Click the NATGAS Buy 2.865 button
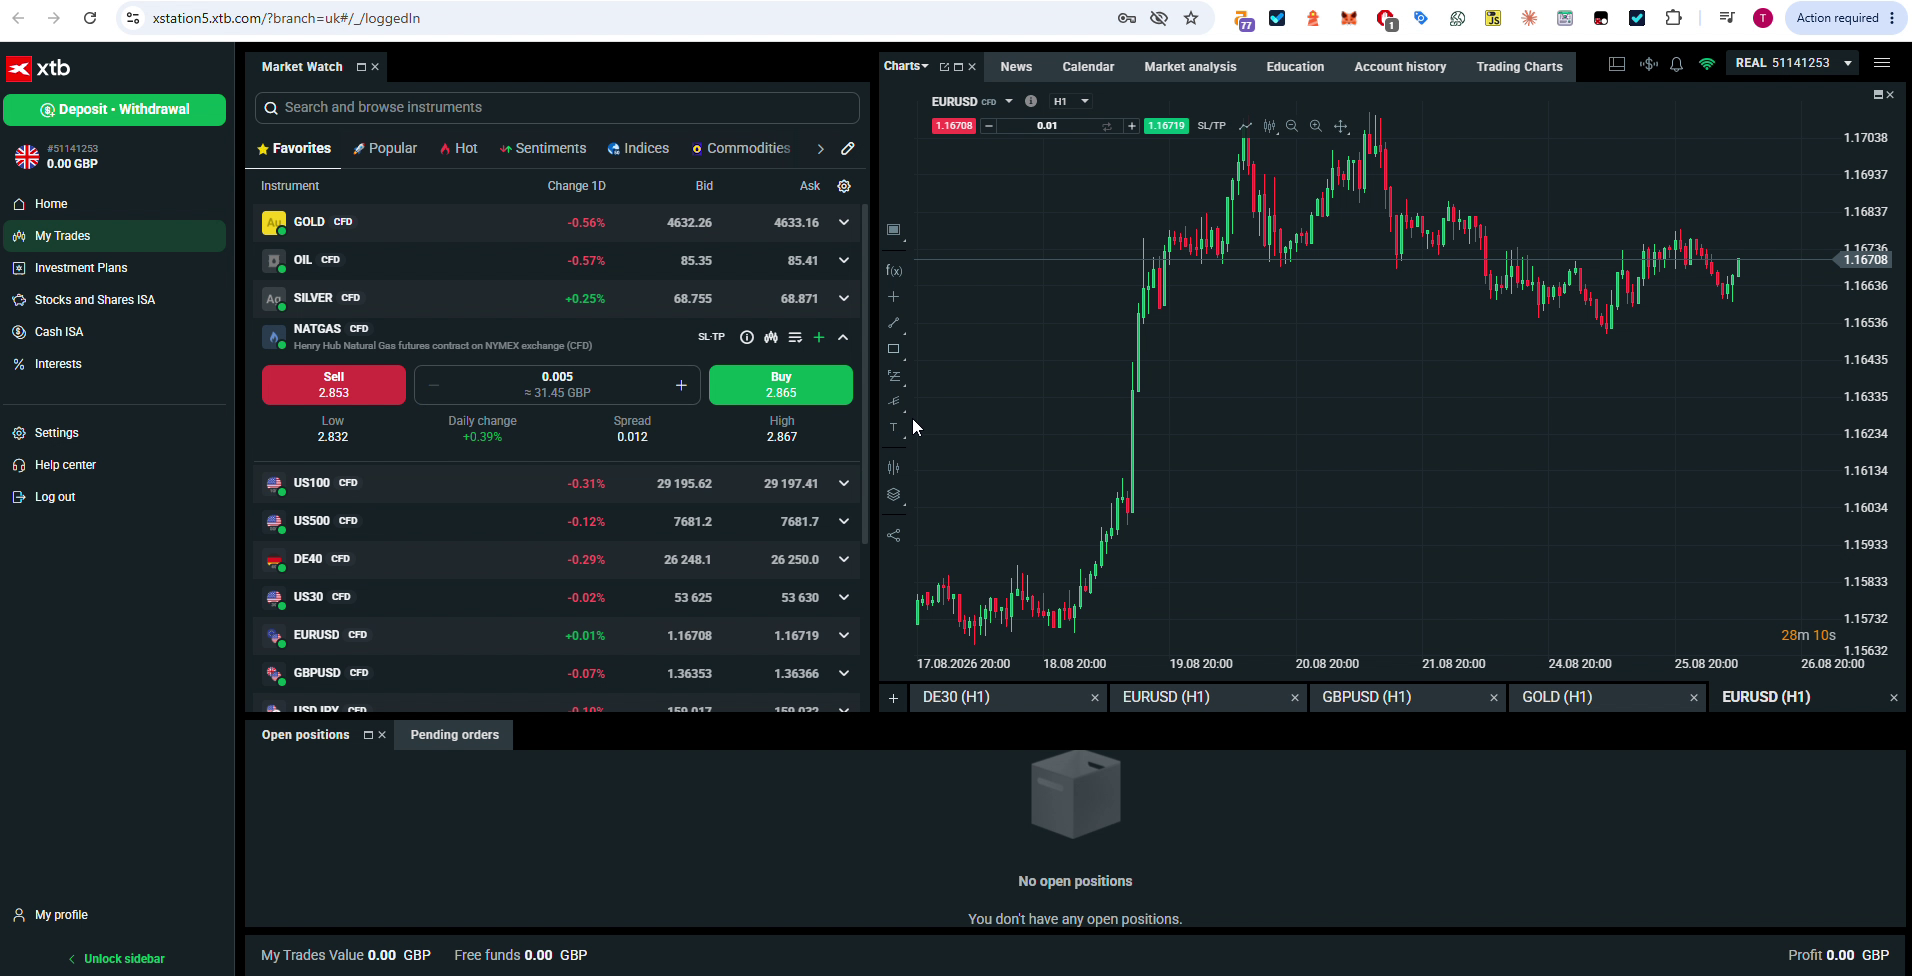 click(781, 385)
